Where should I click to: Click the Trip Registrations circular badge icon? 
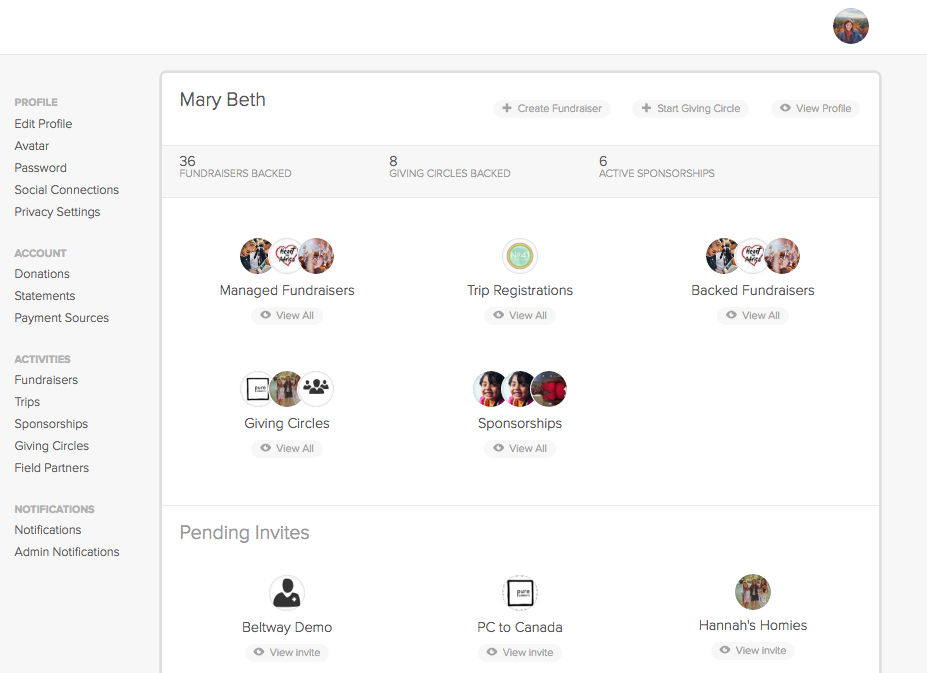tap(520, 256)
